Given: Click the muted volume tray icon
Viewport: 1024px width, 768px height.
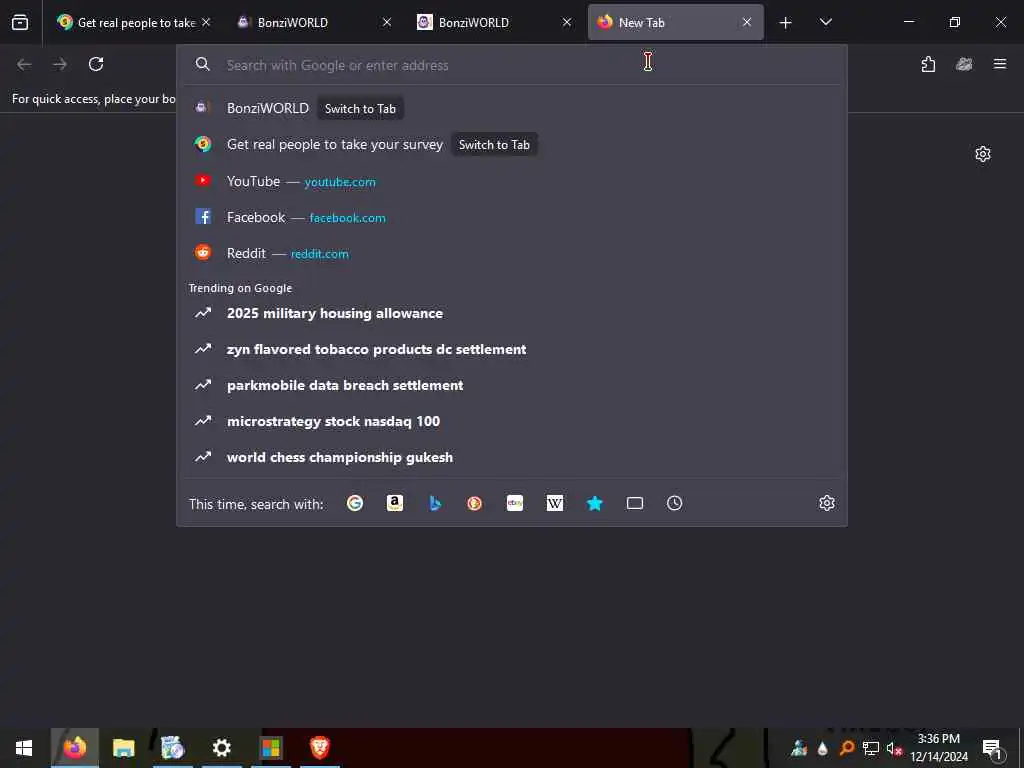Looking at the screenshot, I should coord(894,748).
